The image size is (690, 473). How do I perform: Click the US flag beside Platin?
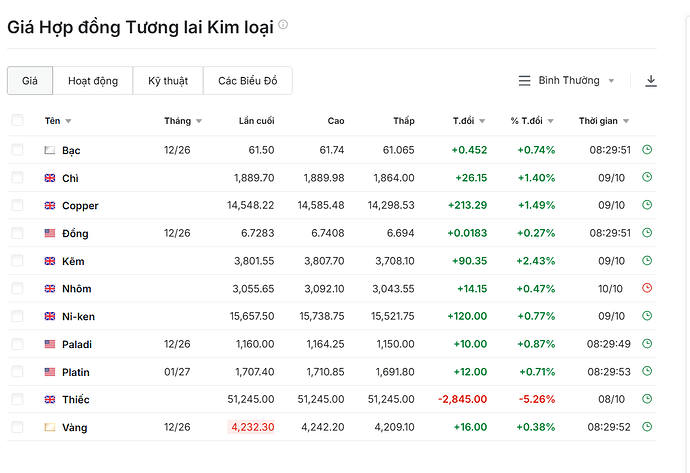50,372
